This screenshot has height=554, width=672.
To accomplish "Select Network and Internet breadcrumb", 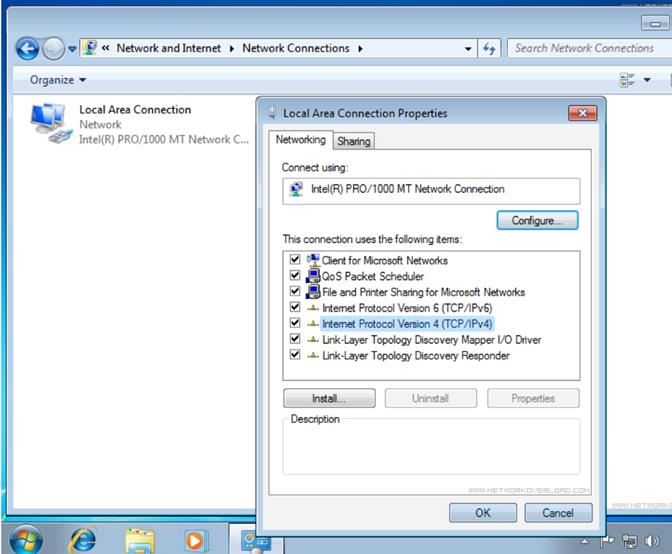I will click(x=168, y=48).
